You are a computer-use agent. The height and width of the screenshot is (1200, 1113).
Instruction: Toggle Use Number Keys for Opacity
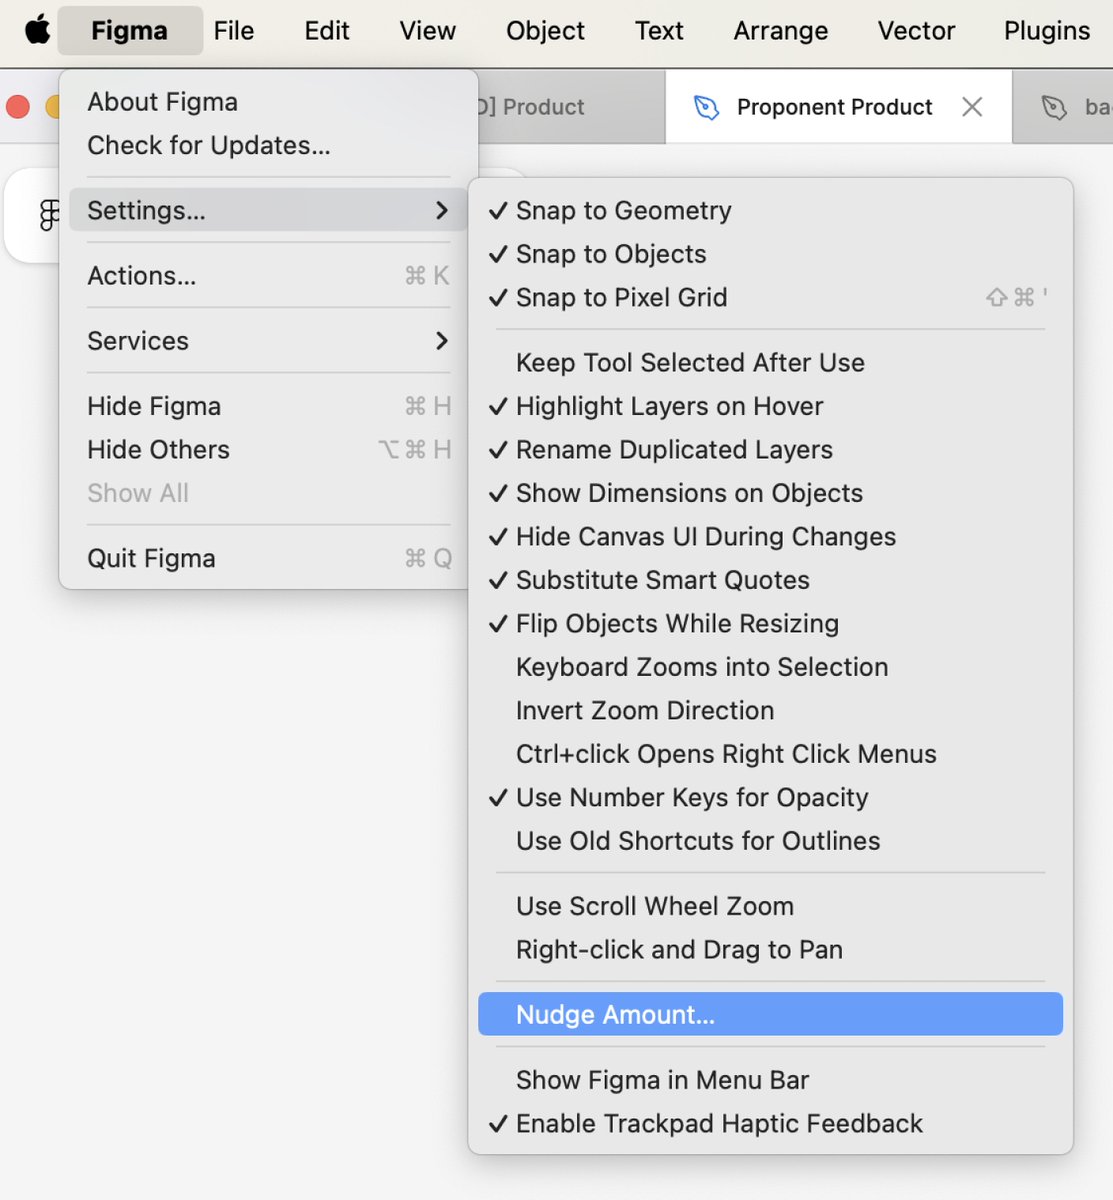point(770,798)
